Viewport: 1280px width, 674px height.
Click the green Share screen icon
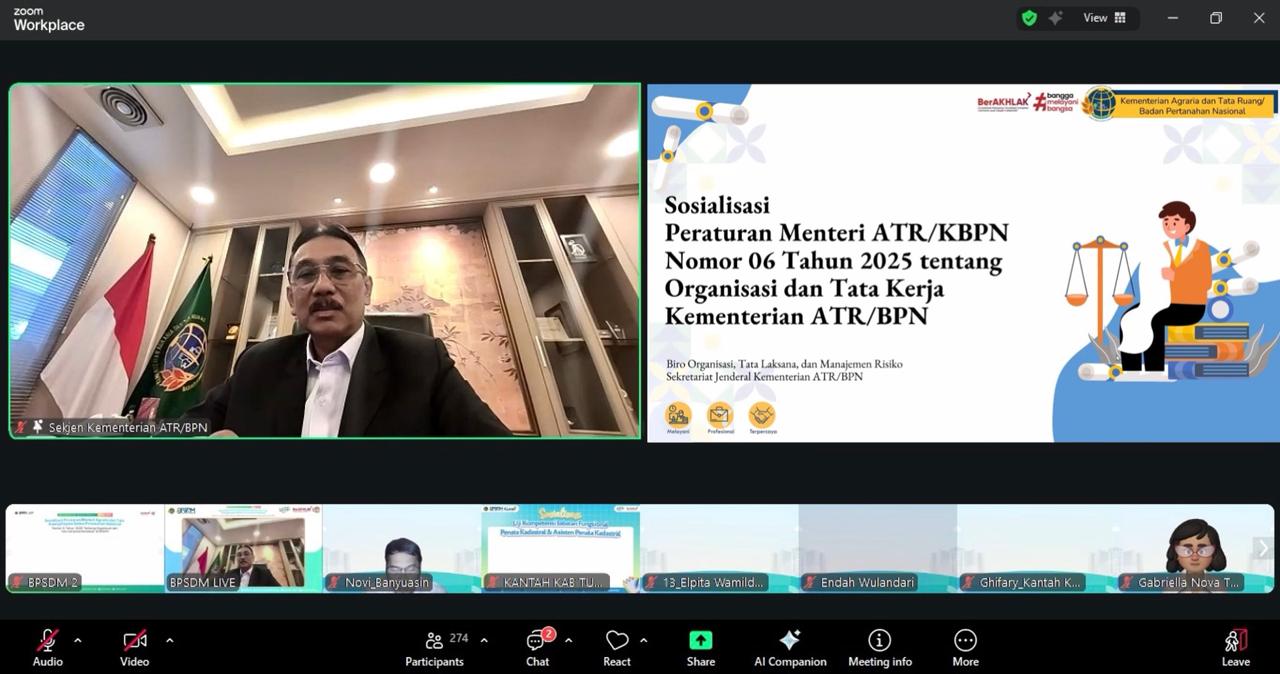click(699, 640)
